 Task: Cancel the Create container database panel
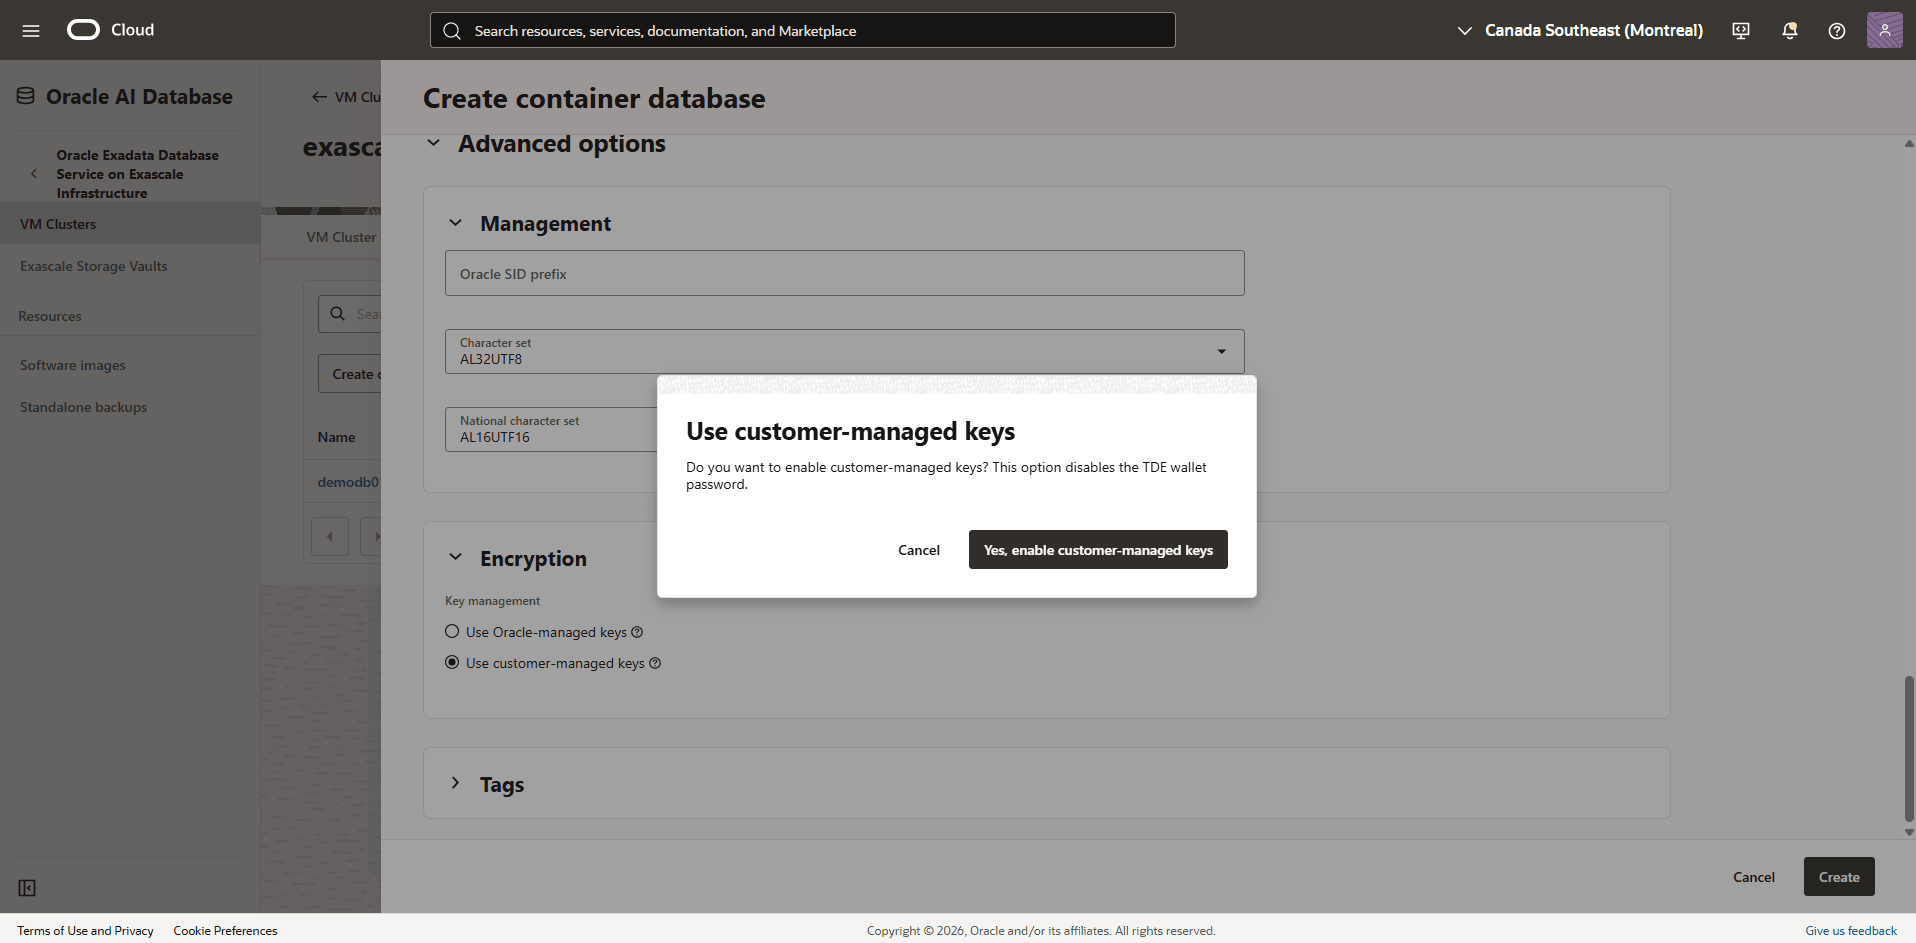point(1754,877)
